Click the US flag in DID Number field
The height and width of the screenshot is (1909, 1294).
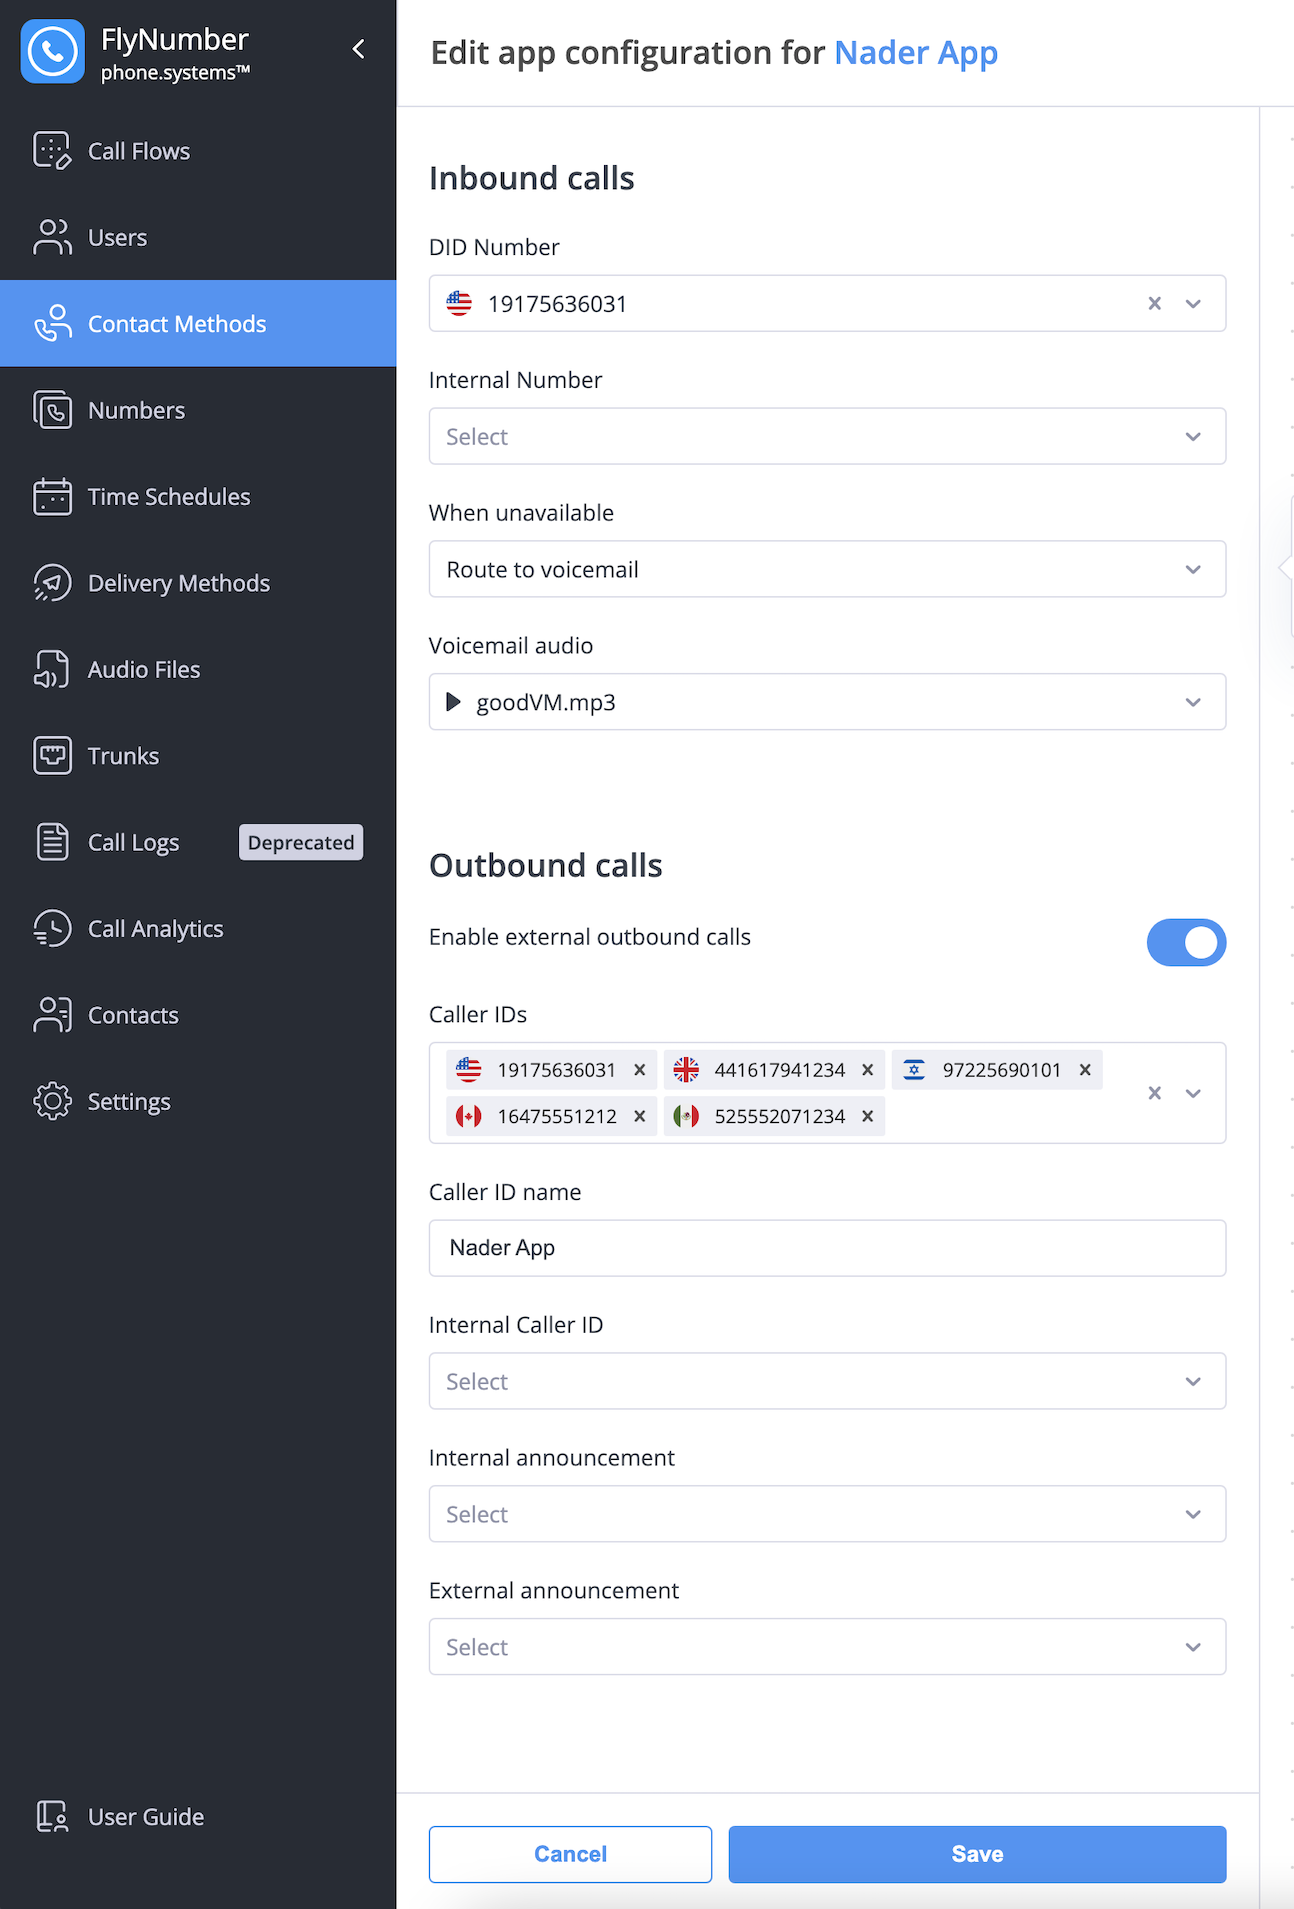click(x=459, y=303)
